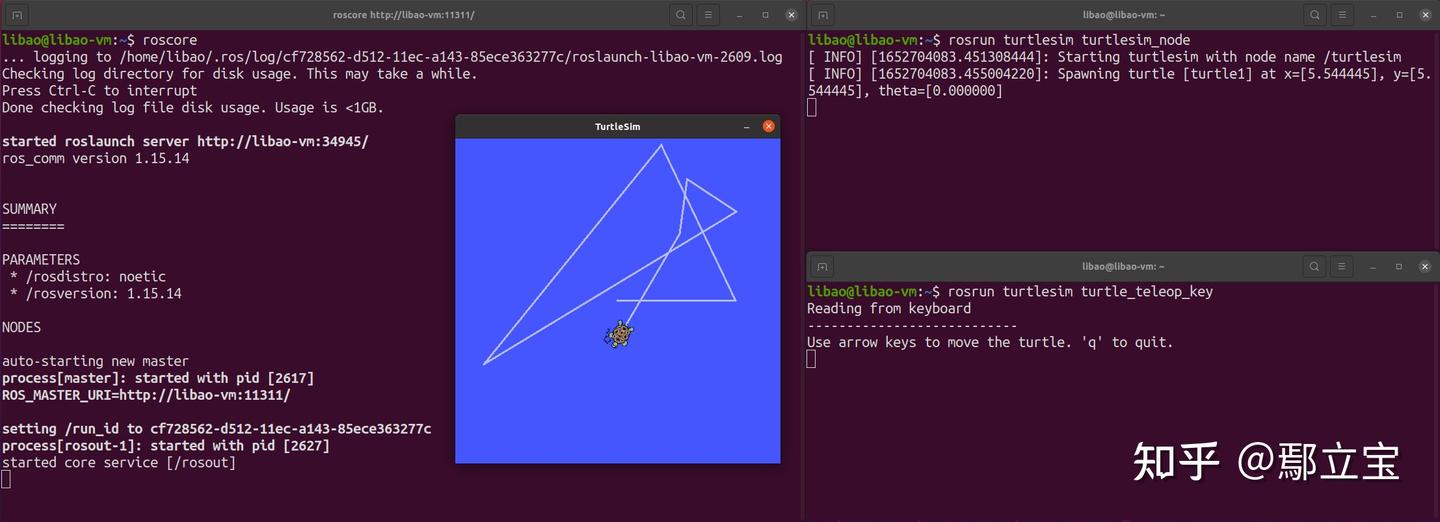Click '* /rosversion: 1.15.14' parameter line
The image size is (1440, 522).
tap(96, 294)
